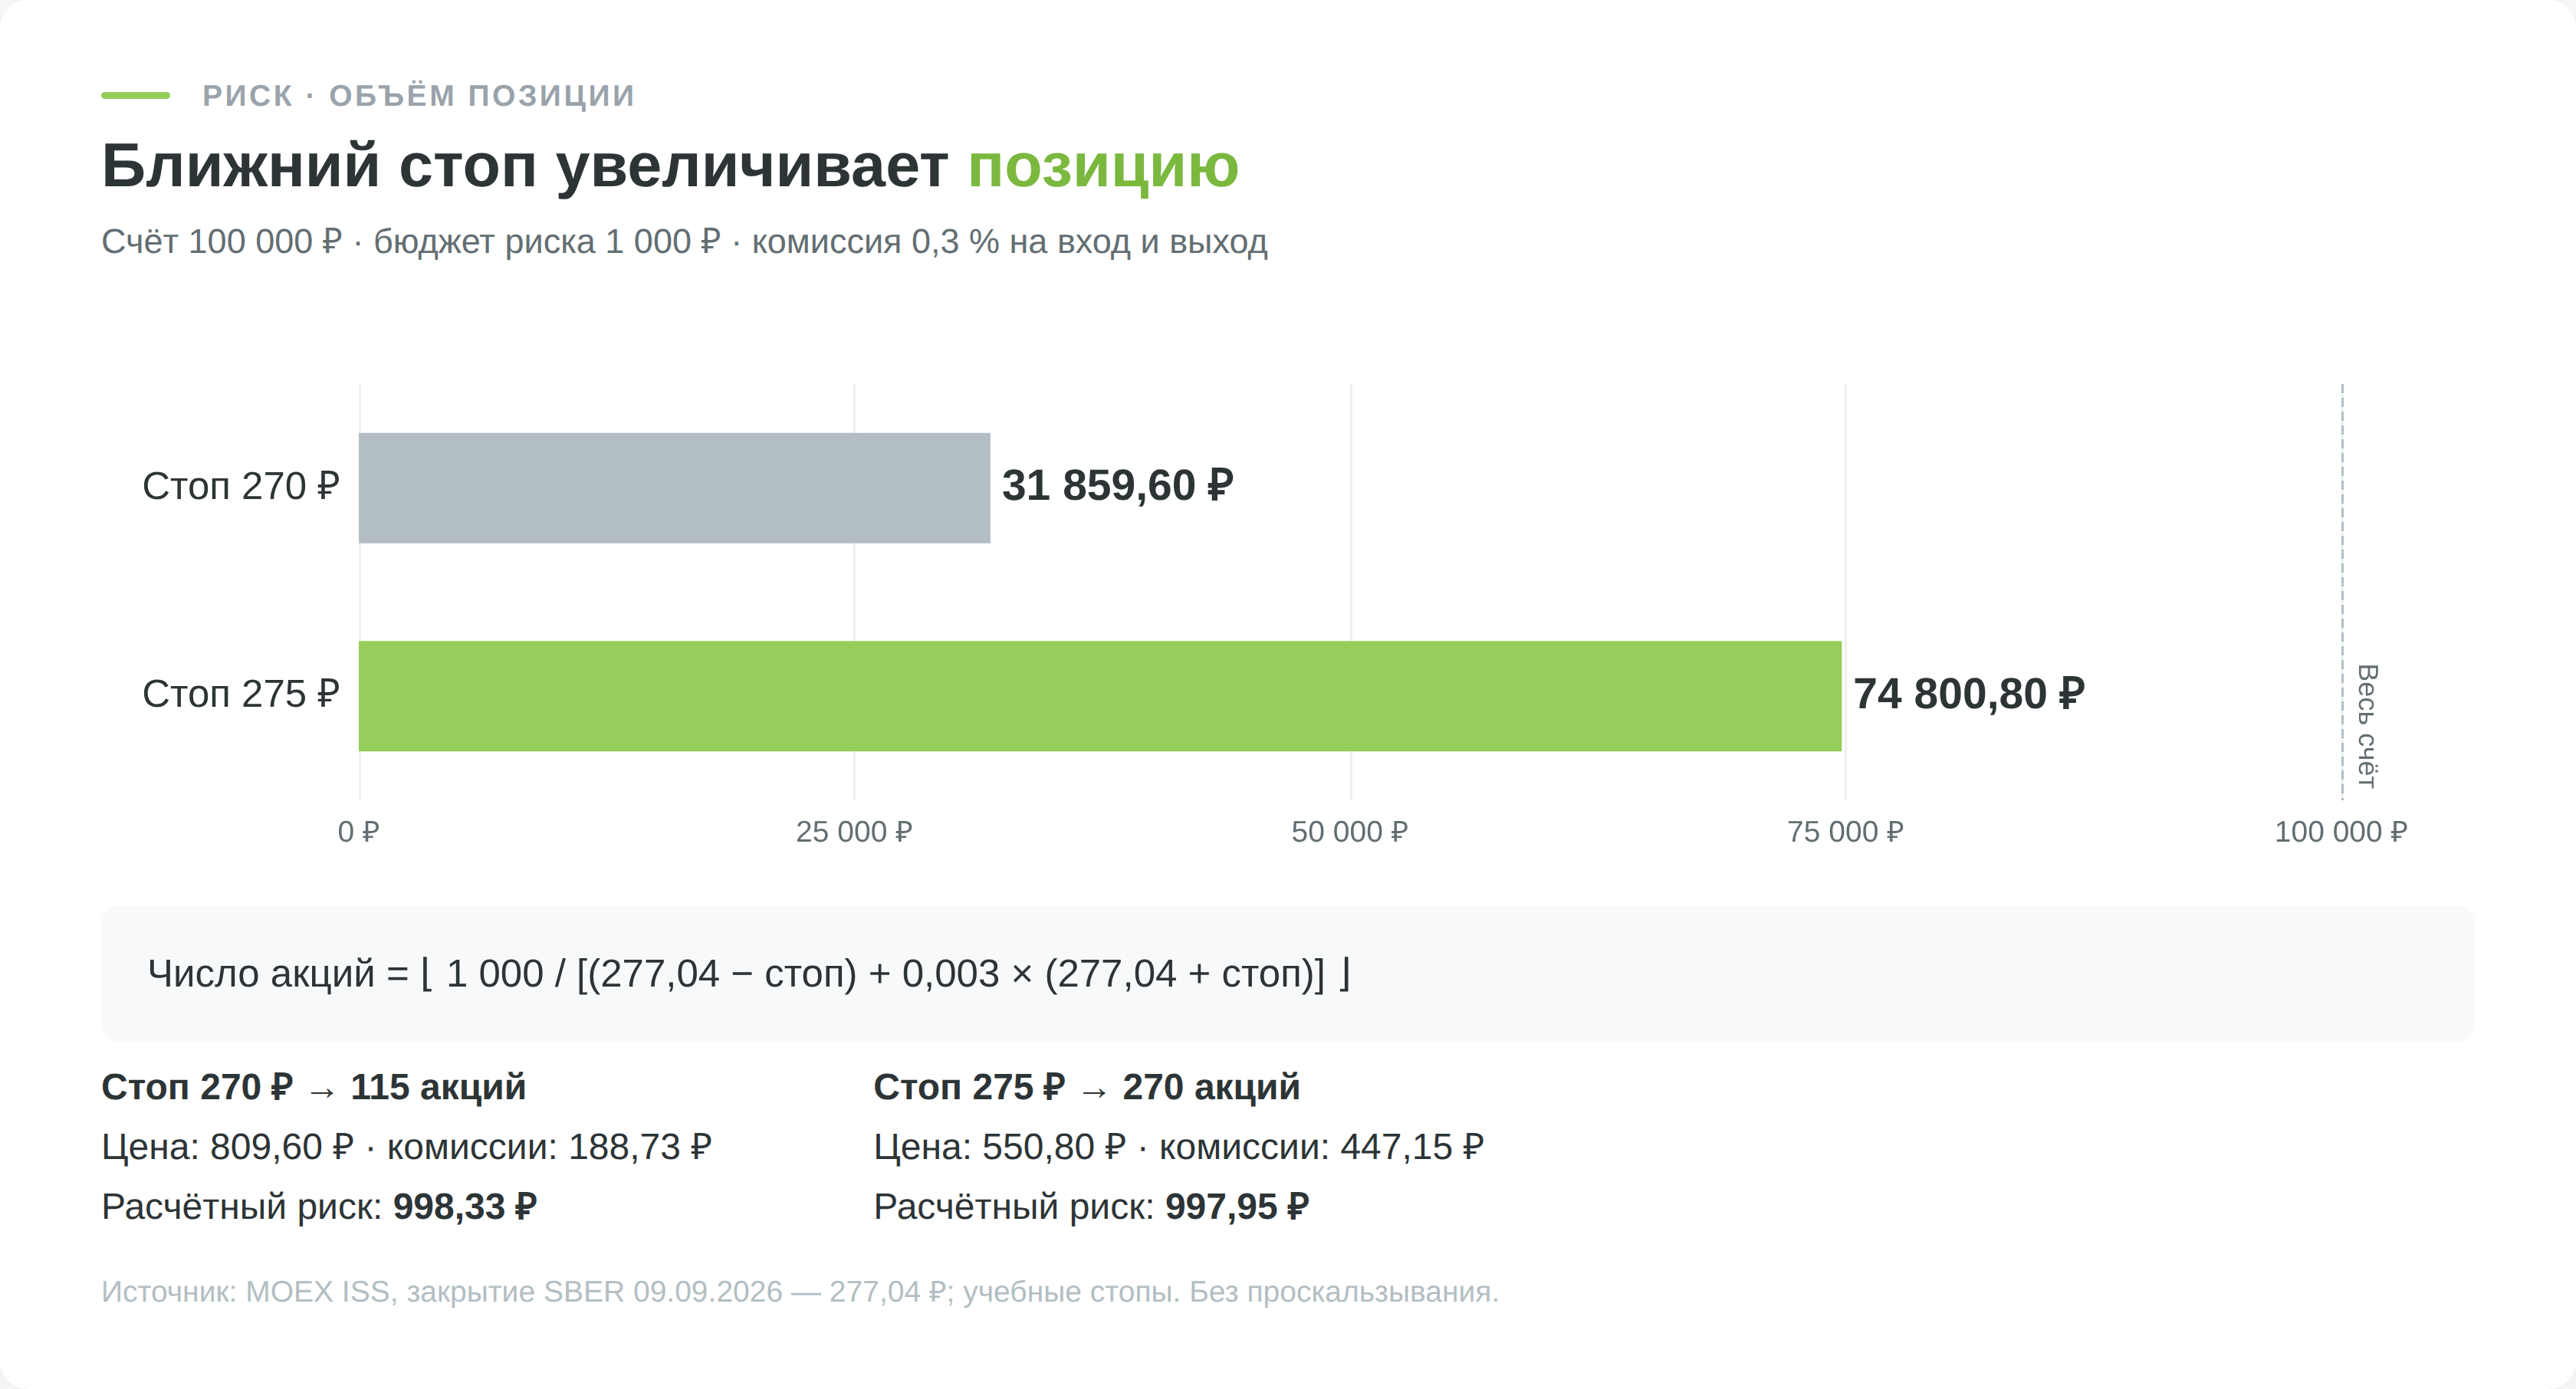Screen dimensions: 2576x1389
Task: Click the Число акций formula box
Action: click(x=1288, y=973)
